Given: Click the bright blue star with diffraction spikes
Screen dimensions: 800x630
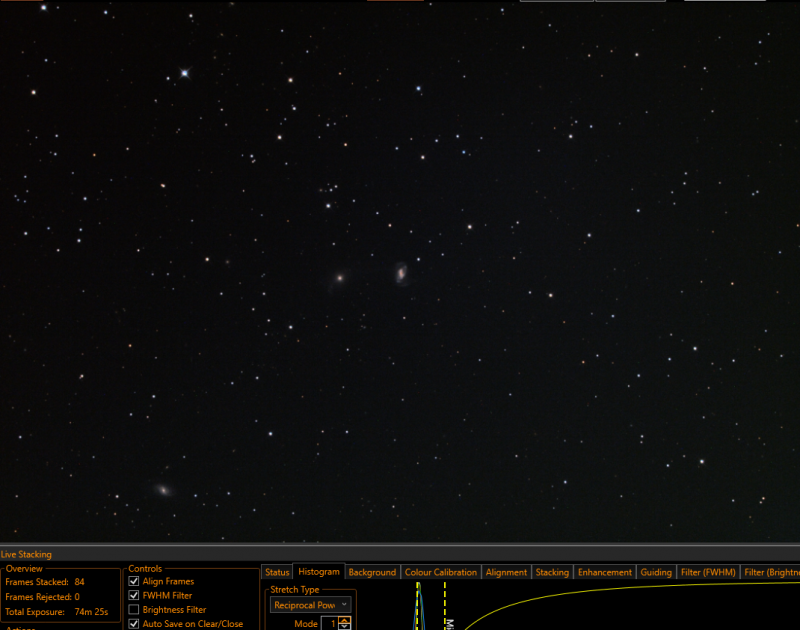Looking at the screenshot, I should tap(185, 73).
